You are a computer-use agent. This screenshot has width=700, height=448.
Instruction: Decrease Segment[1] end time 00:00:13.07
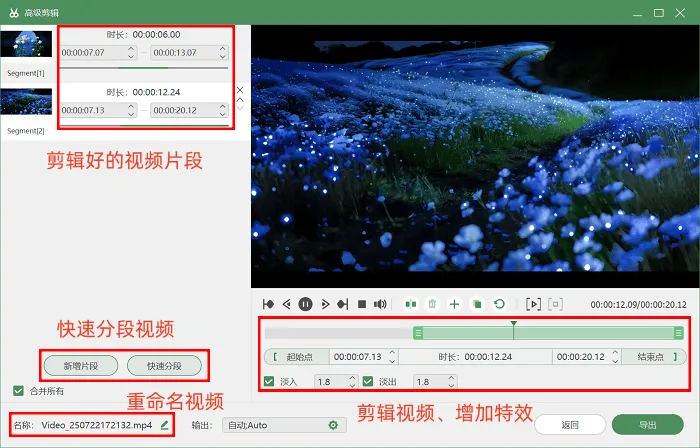(x=222, y=56)
